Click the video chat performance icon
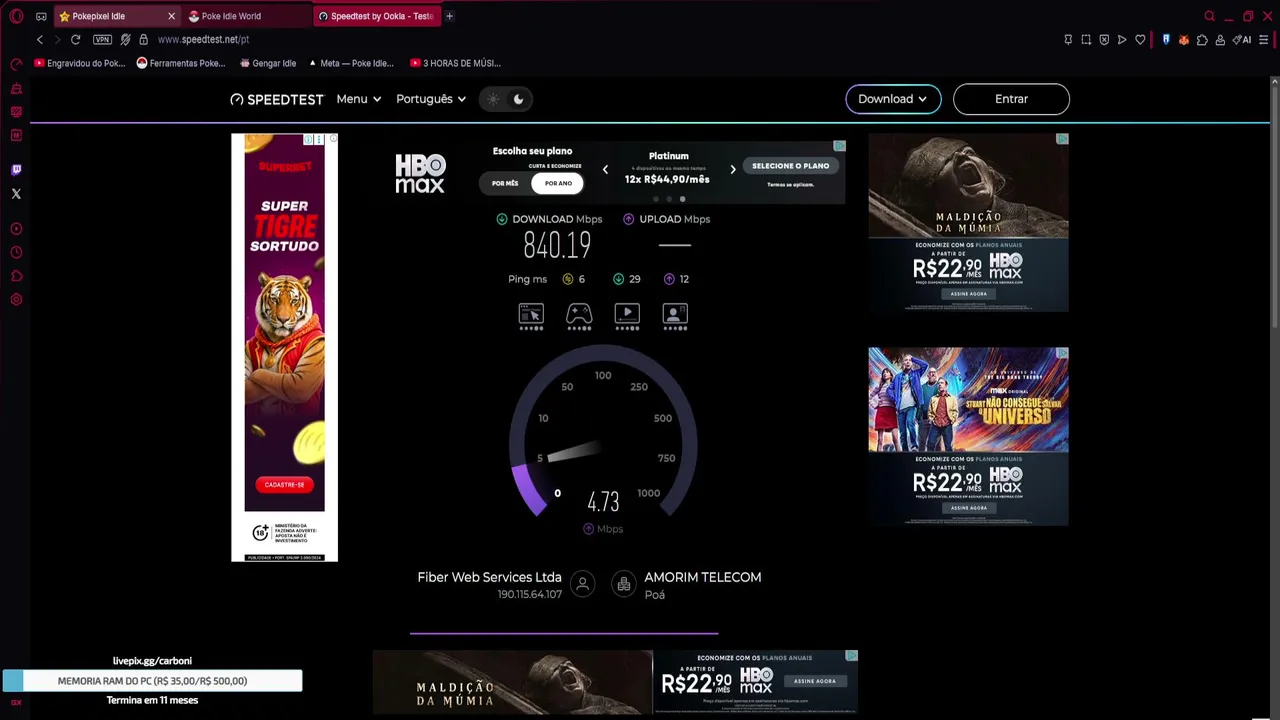Screen dimensions: 1280x720 675,316
